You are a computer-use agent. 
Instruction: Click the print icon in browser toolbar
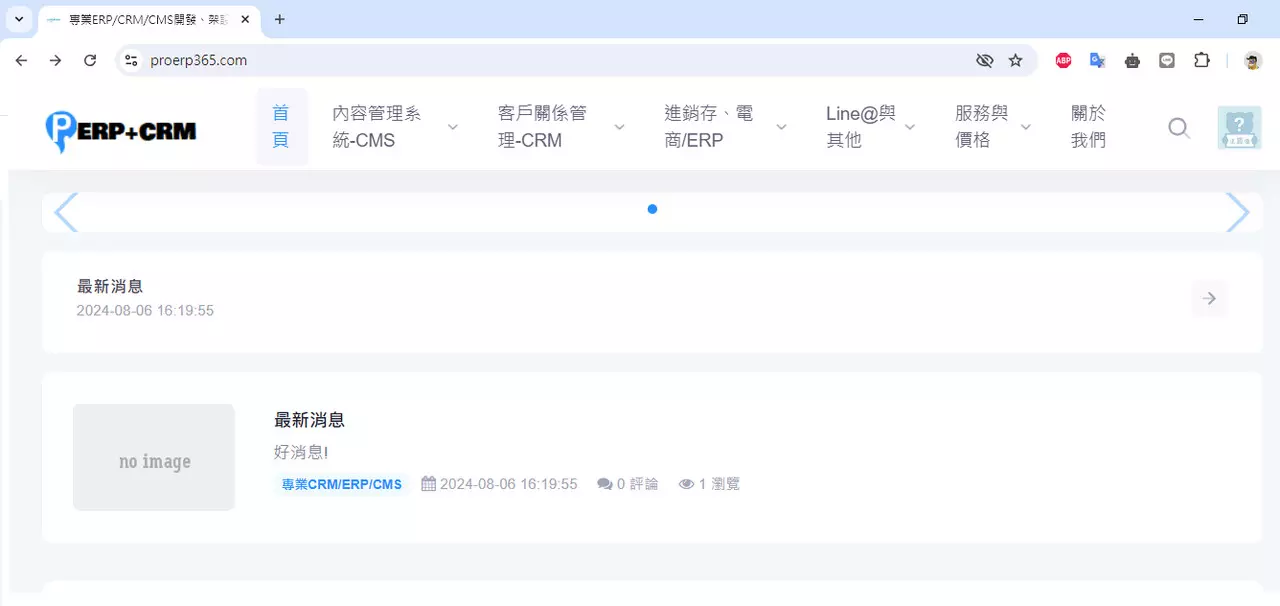click(1132, 60)
